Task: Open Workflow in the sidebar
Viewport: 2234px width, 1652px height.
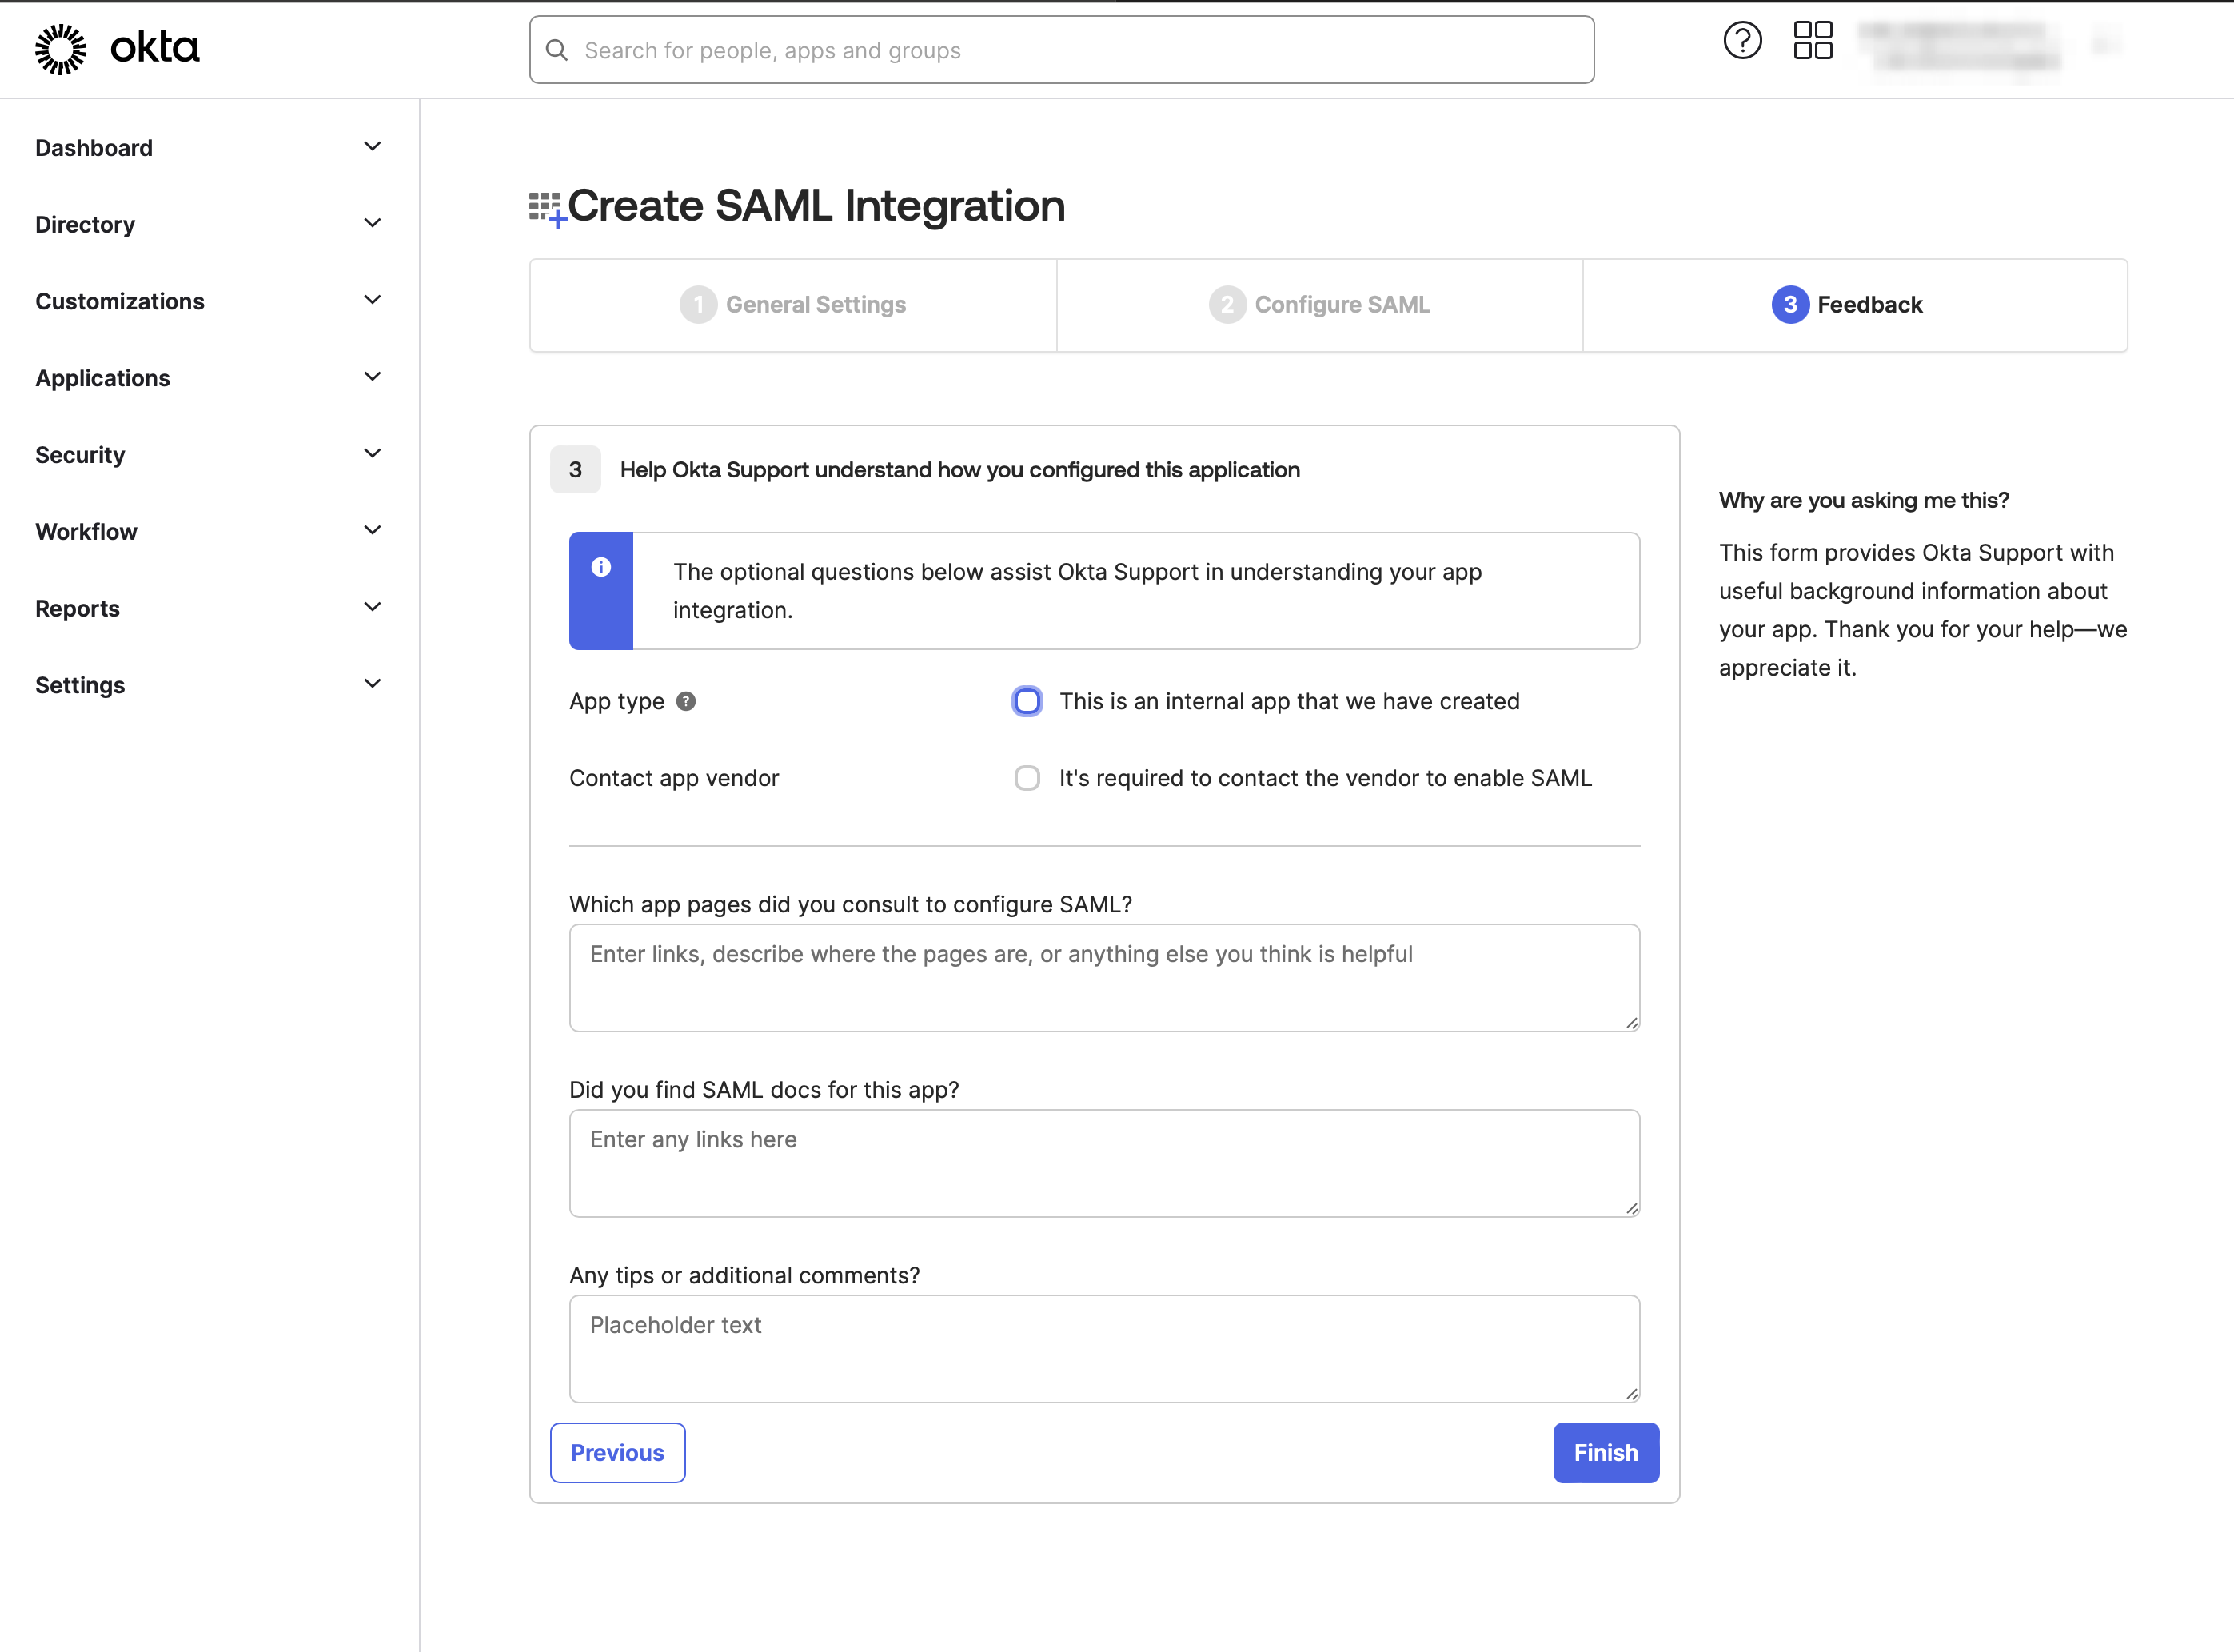Action: click(x=86, y=532)
